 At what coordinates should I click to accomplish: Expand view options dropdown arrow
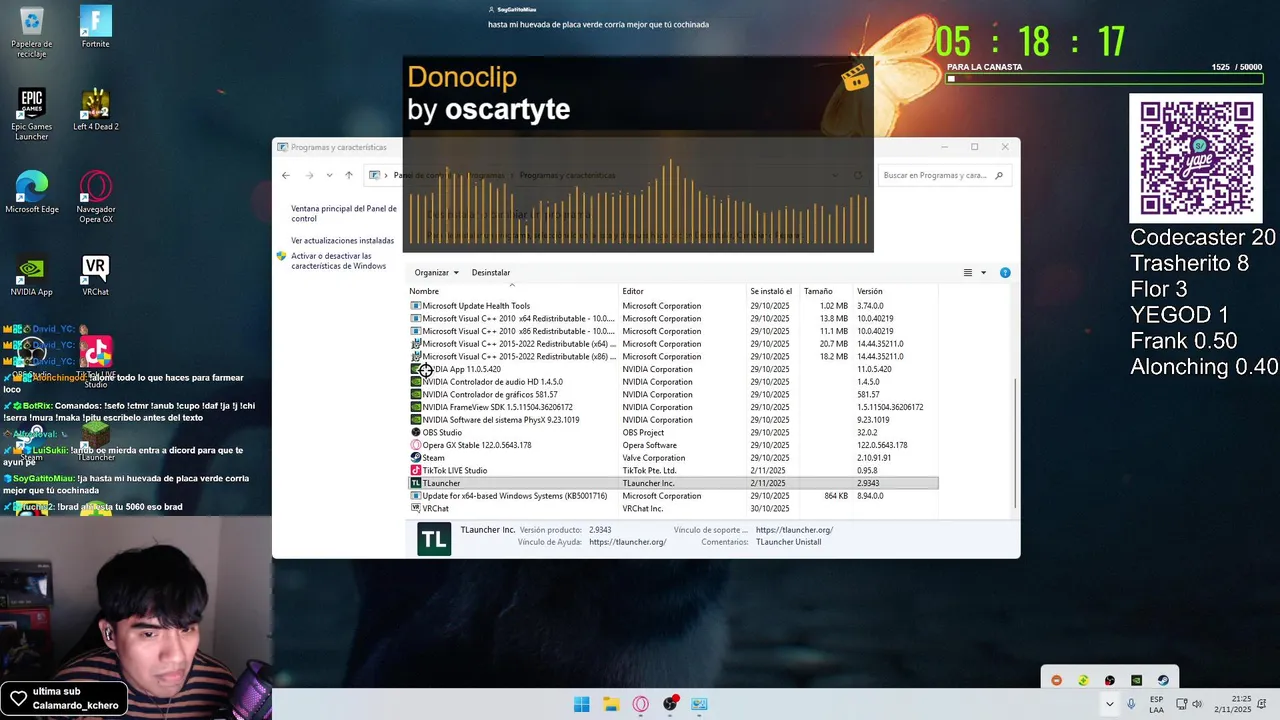pos(983,272)
